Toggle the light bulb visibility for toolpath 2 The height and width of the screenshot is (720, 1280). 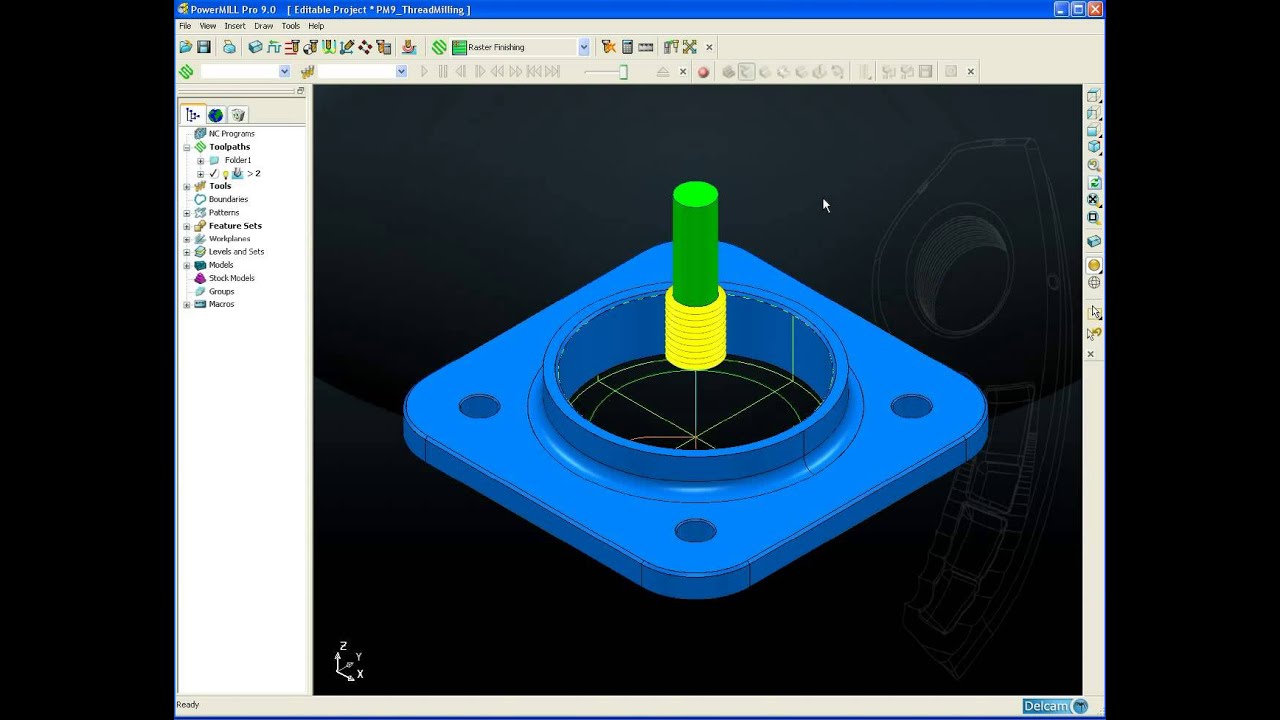coord(225,174)
